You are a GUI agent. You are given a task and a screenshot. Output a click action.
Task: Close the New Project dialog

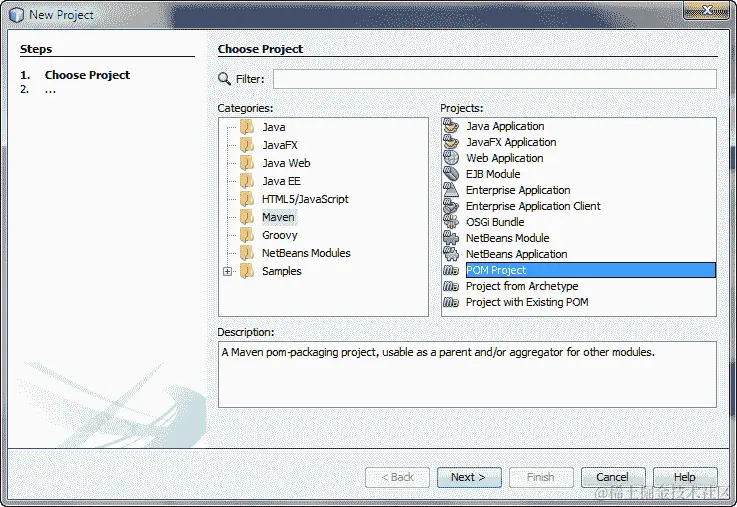(706, 10)
